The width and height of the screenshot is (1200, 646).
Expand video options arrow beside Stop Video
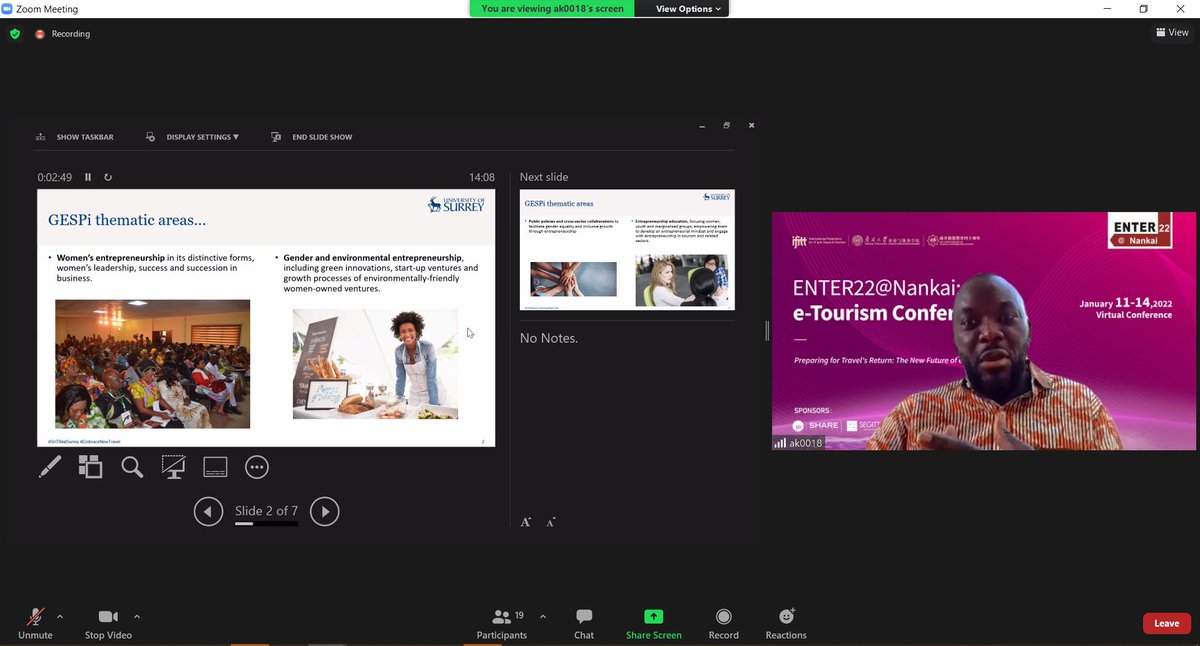137,616
